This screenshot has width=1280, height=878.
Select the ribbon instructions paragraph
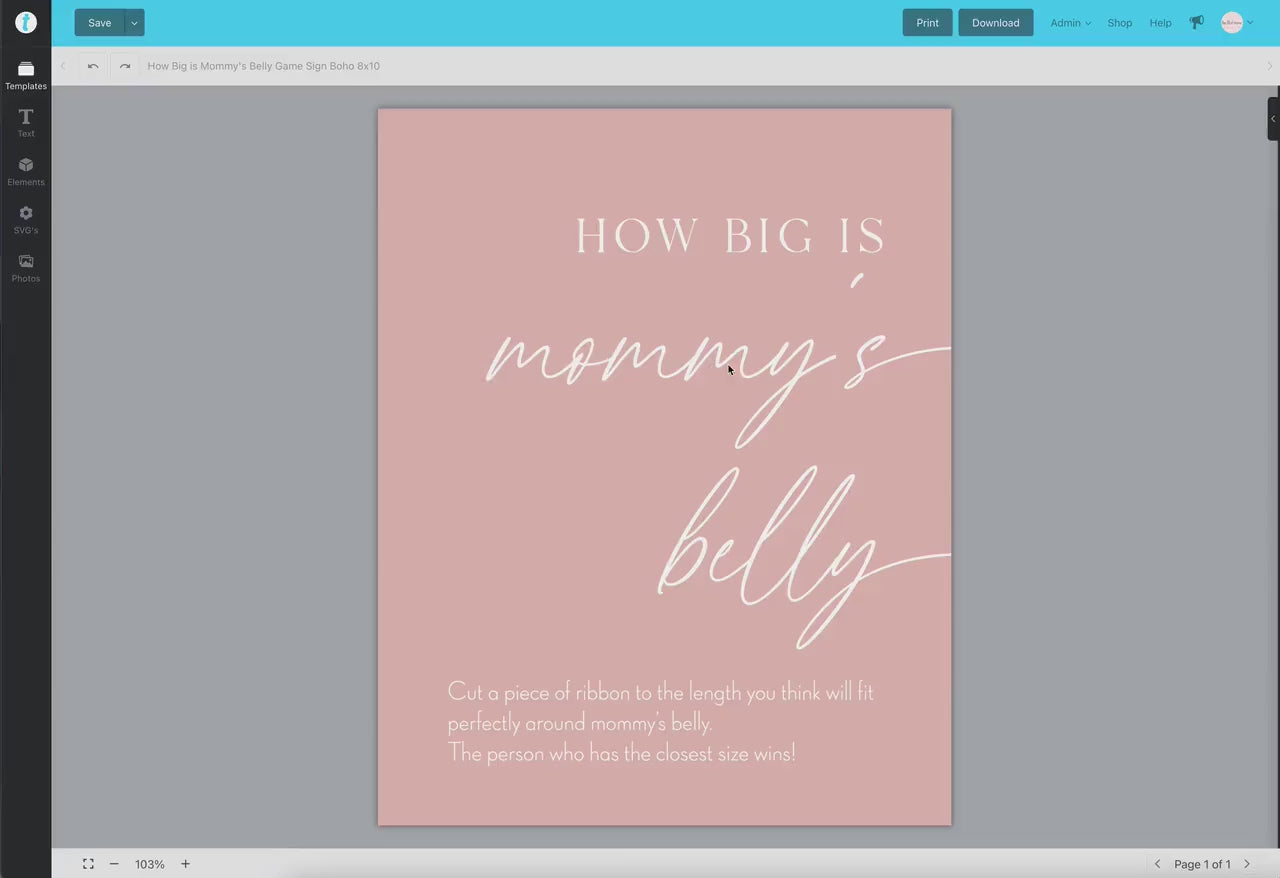click(660, 722)
